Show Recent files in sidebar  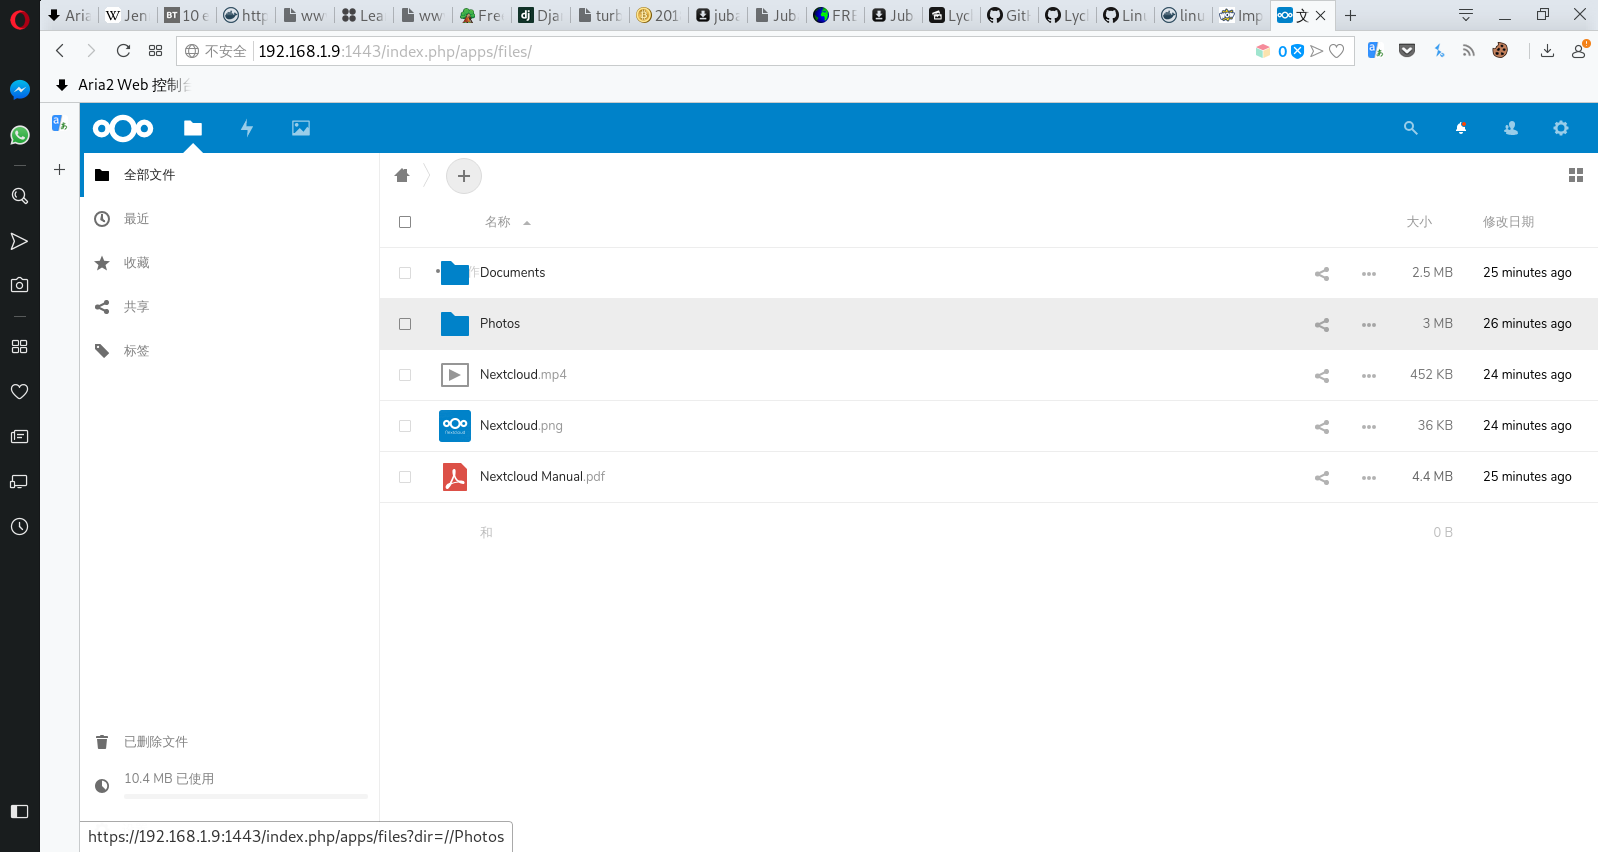point(229,219)
